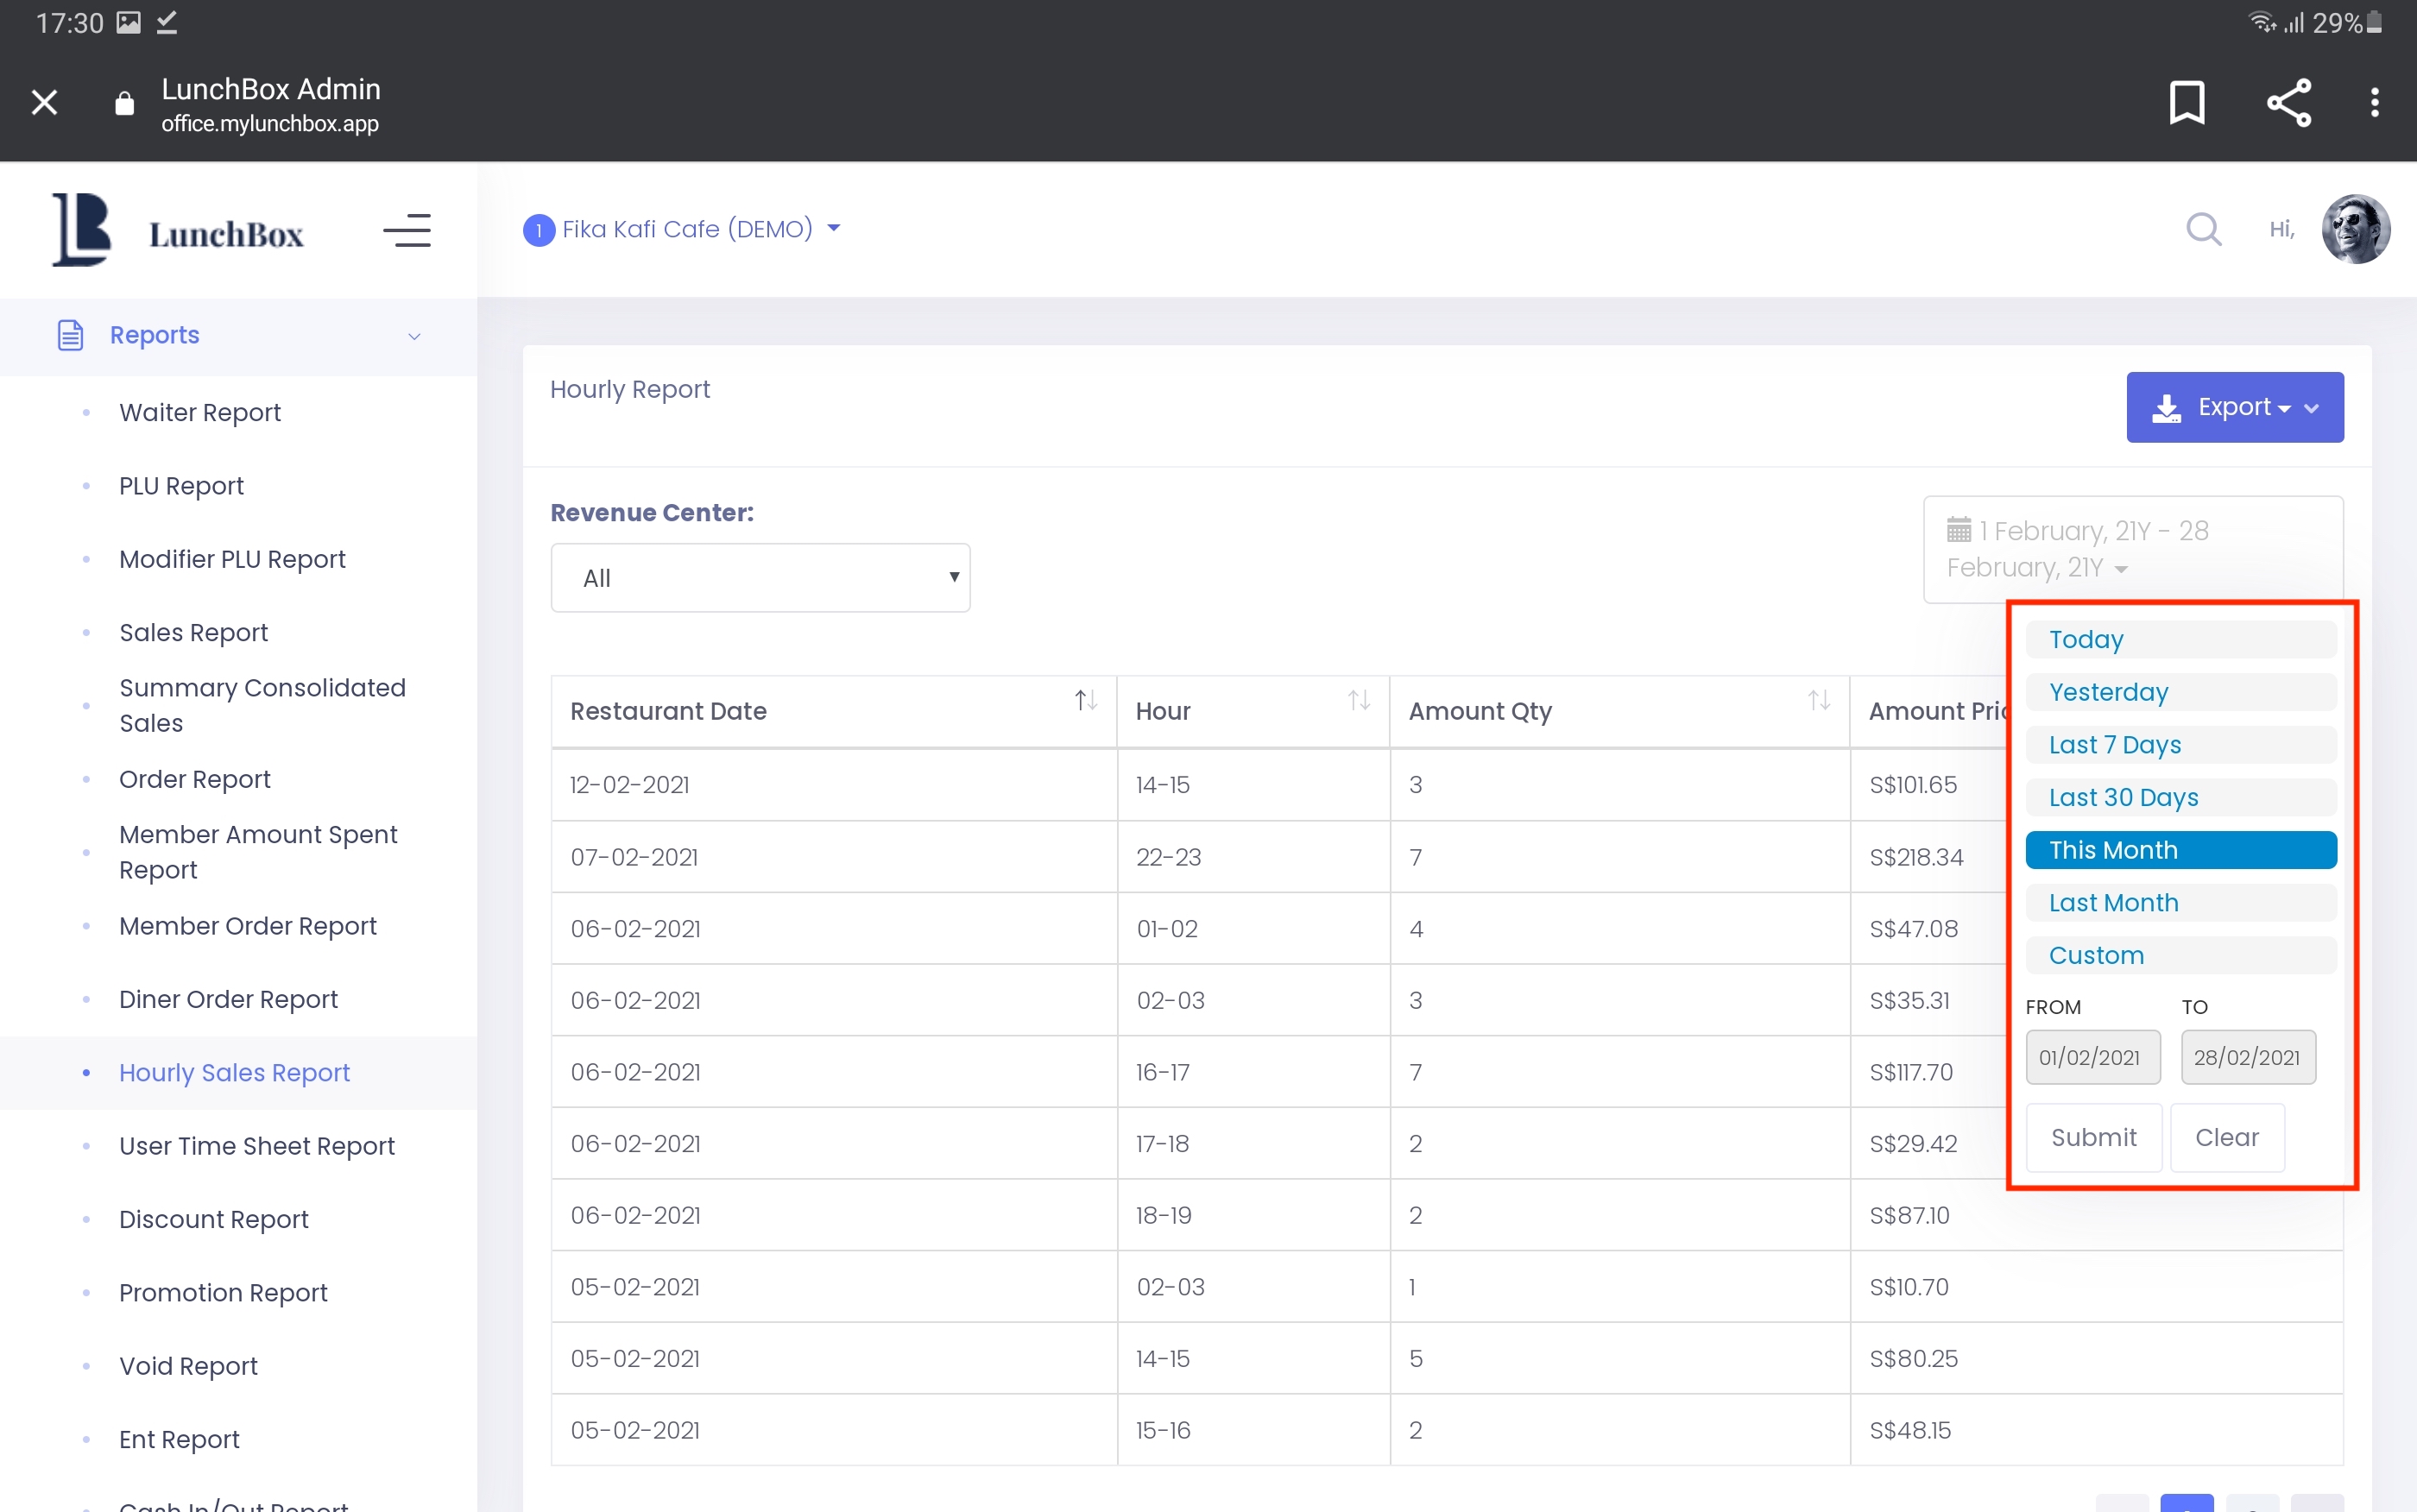2417x1512 pixels.
Task: Open the browser three-dot overflow menu
Action: pos(2374,102)
